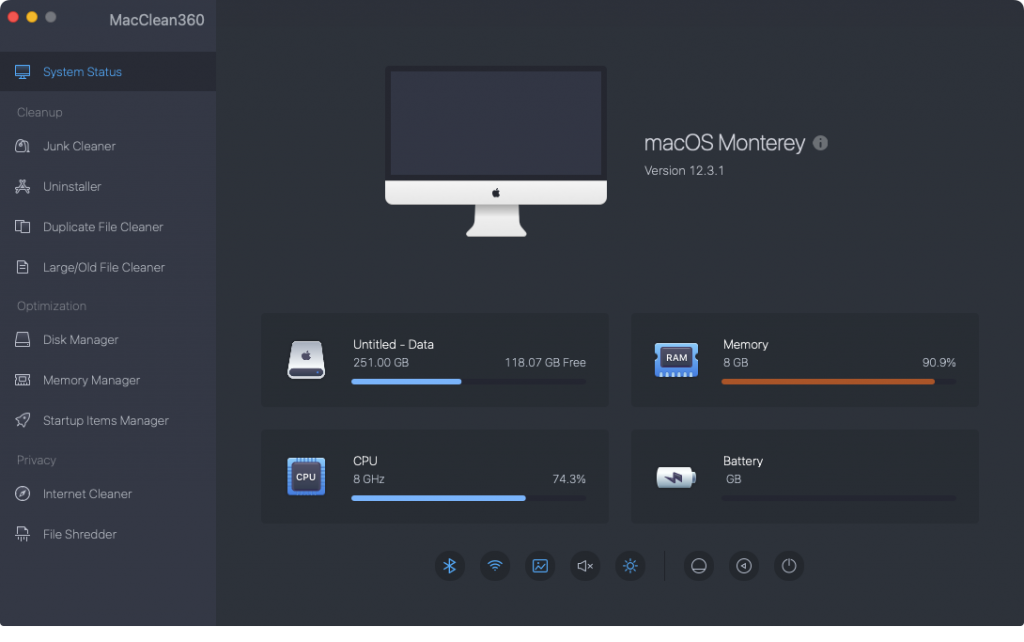Go to Internet Cleaner
The height and width of the screenshot is (642, 1024).
(108, 494)
